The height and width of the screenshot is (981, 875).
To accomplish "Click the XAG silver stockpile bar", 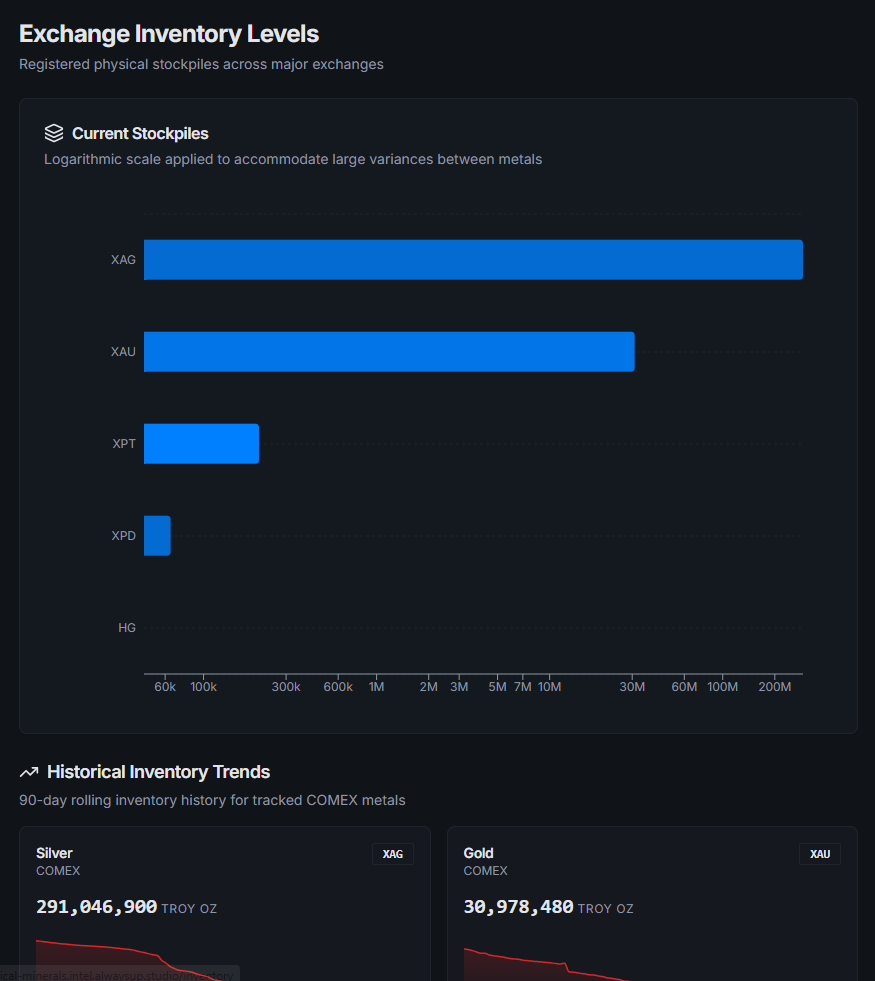I will pyautogui.click(x=473, y=260).
